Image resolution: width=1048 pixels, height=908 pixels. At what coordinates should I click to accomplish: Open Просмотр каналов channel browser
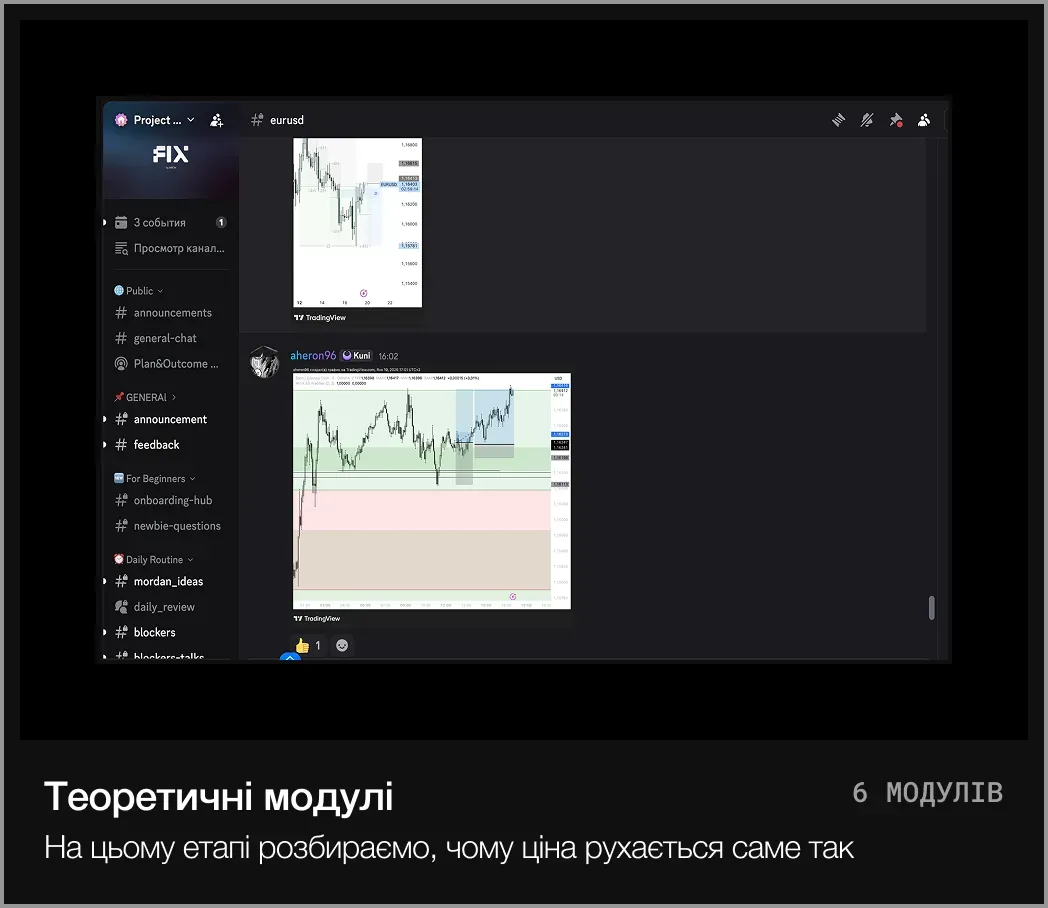178,248
